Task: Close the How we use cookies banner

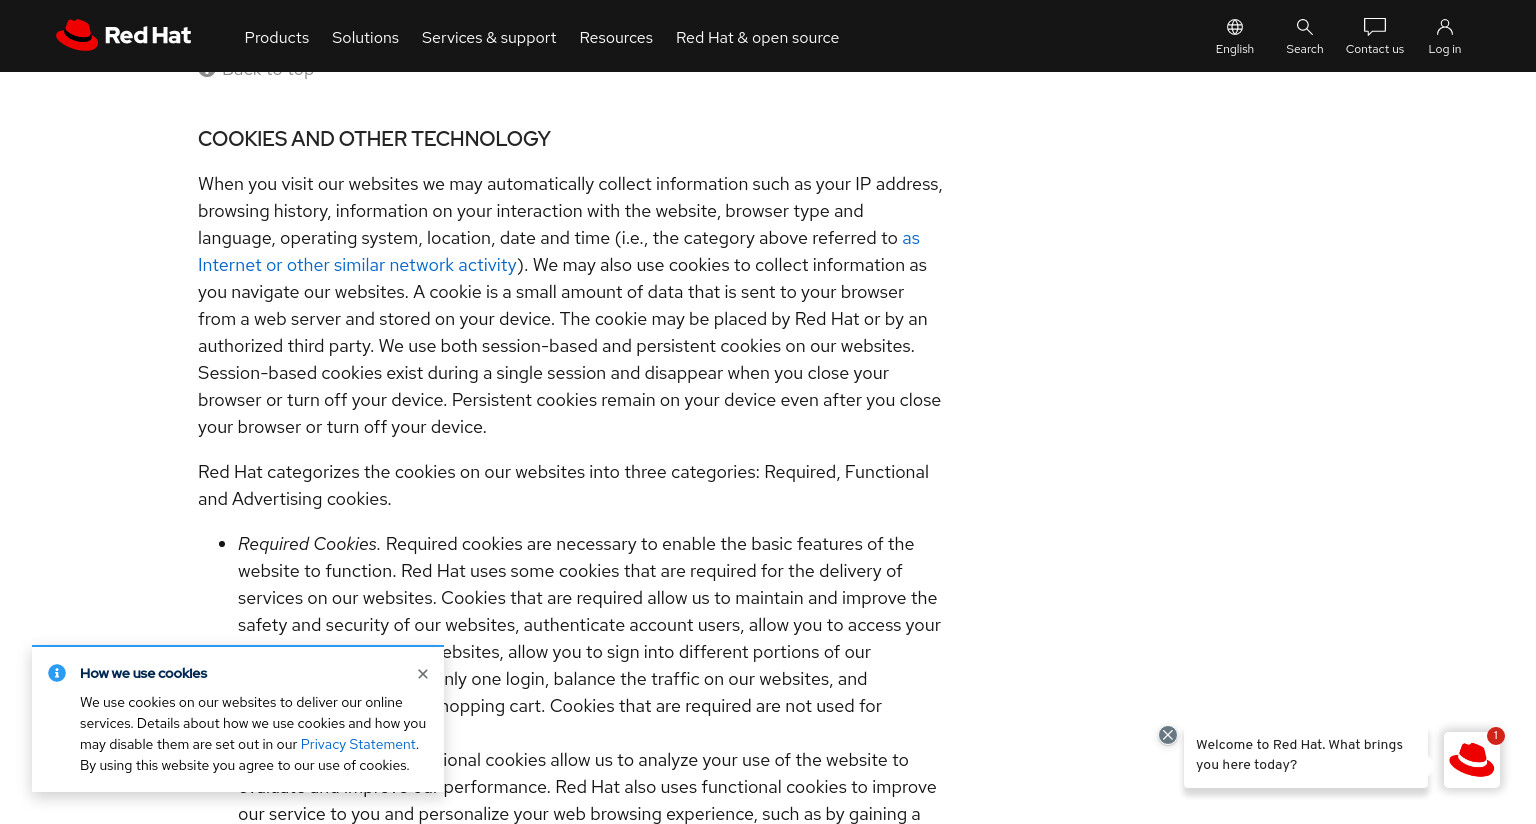Action: pos(423,674)
